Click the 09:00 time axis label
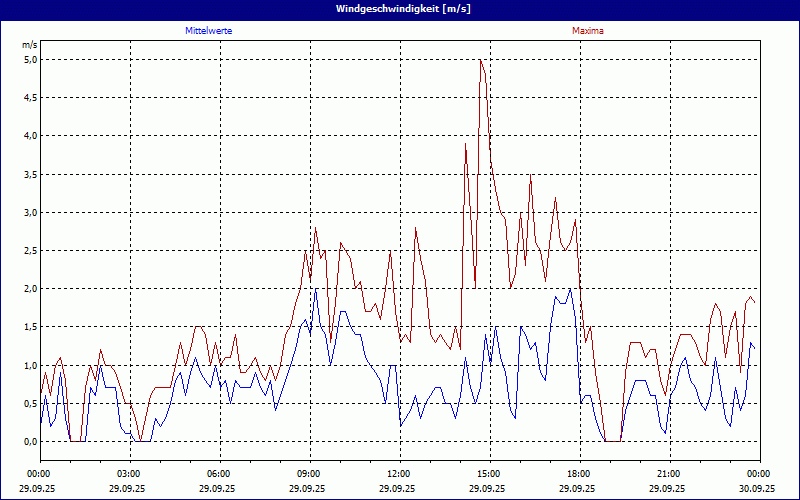 pyautogui.click(x=309, y=474)
